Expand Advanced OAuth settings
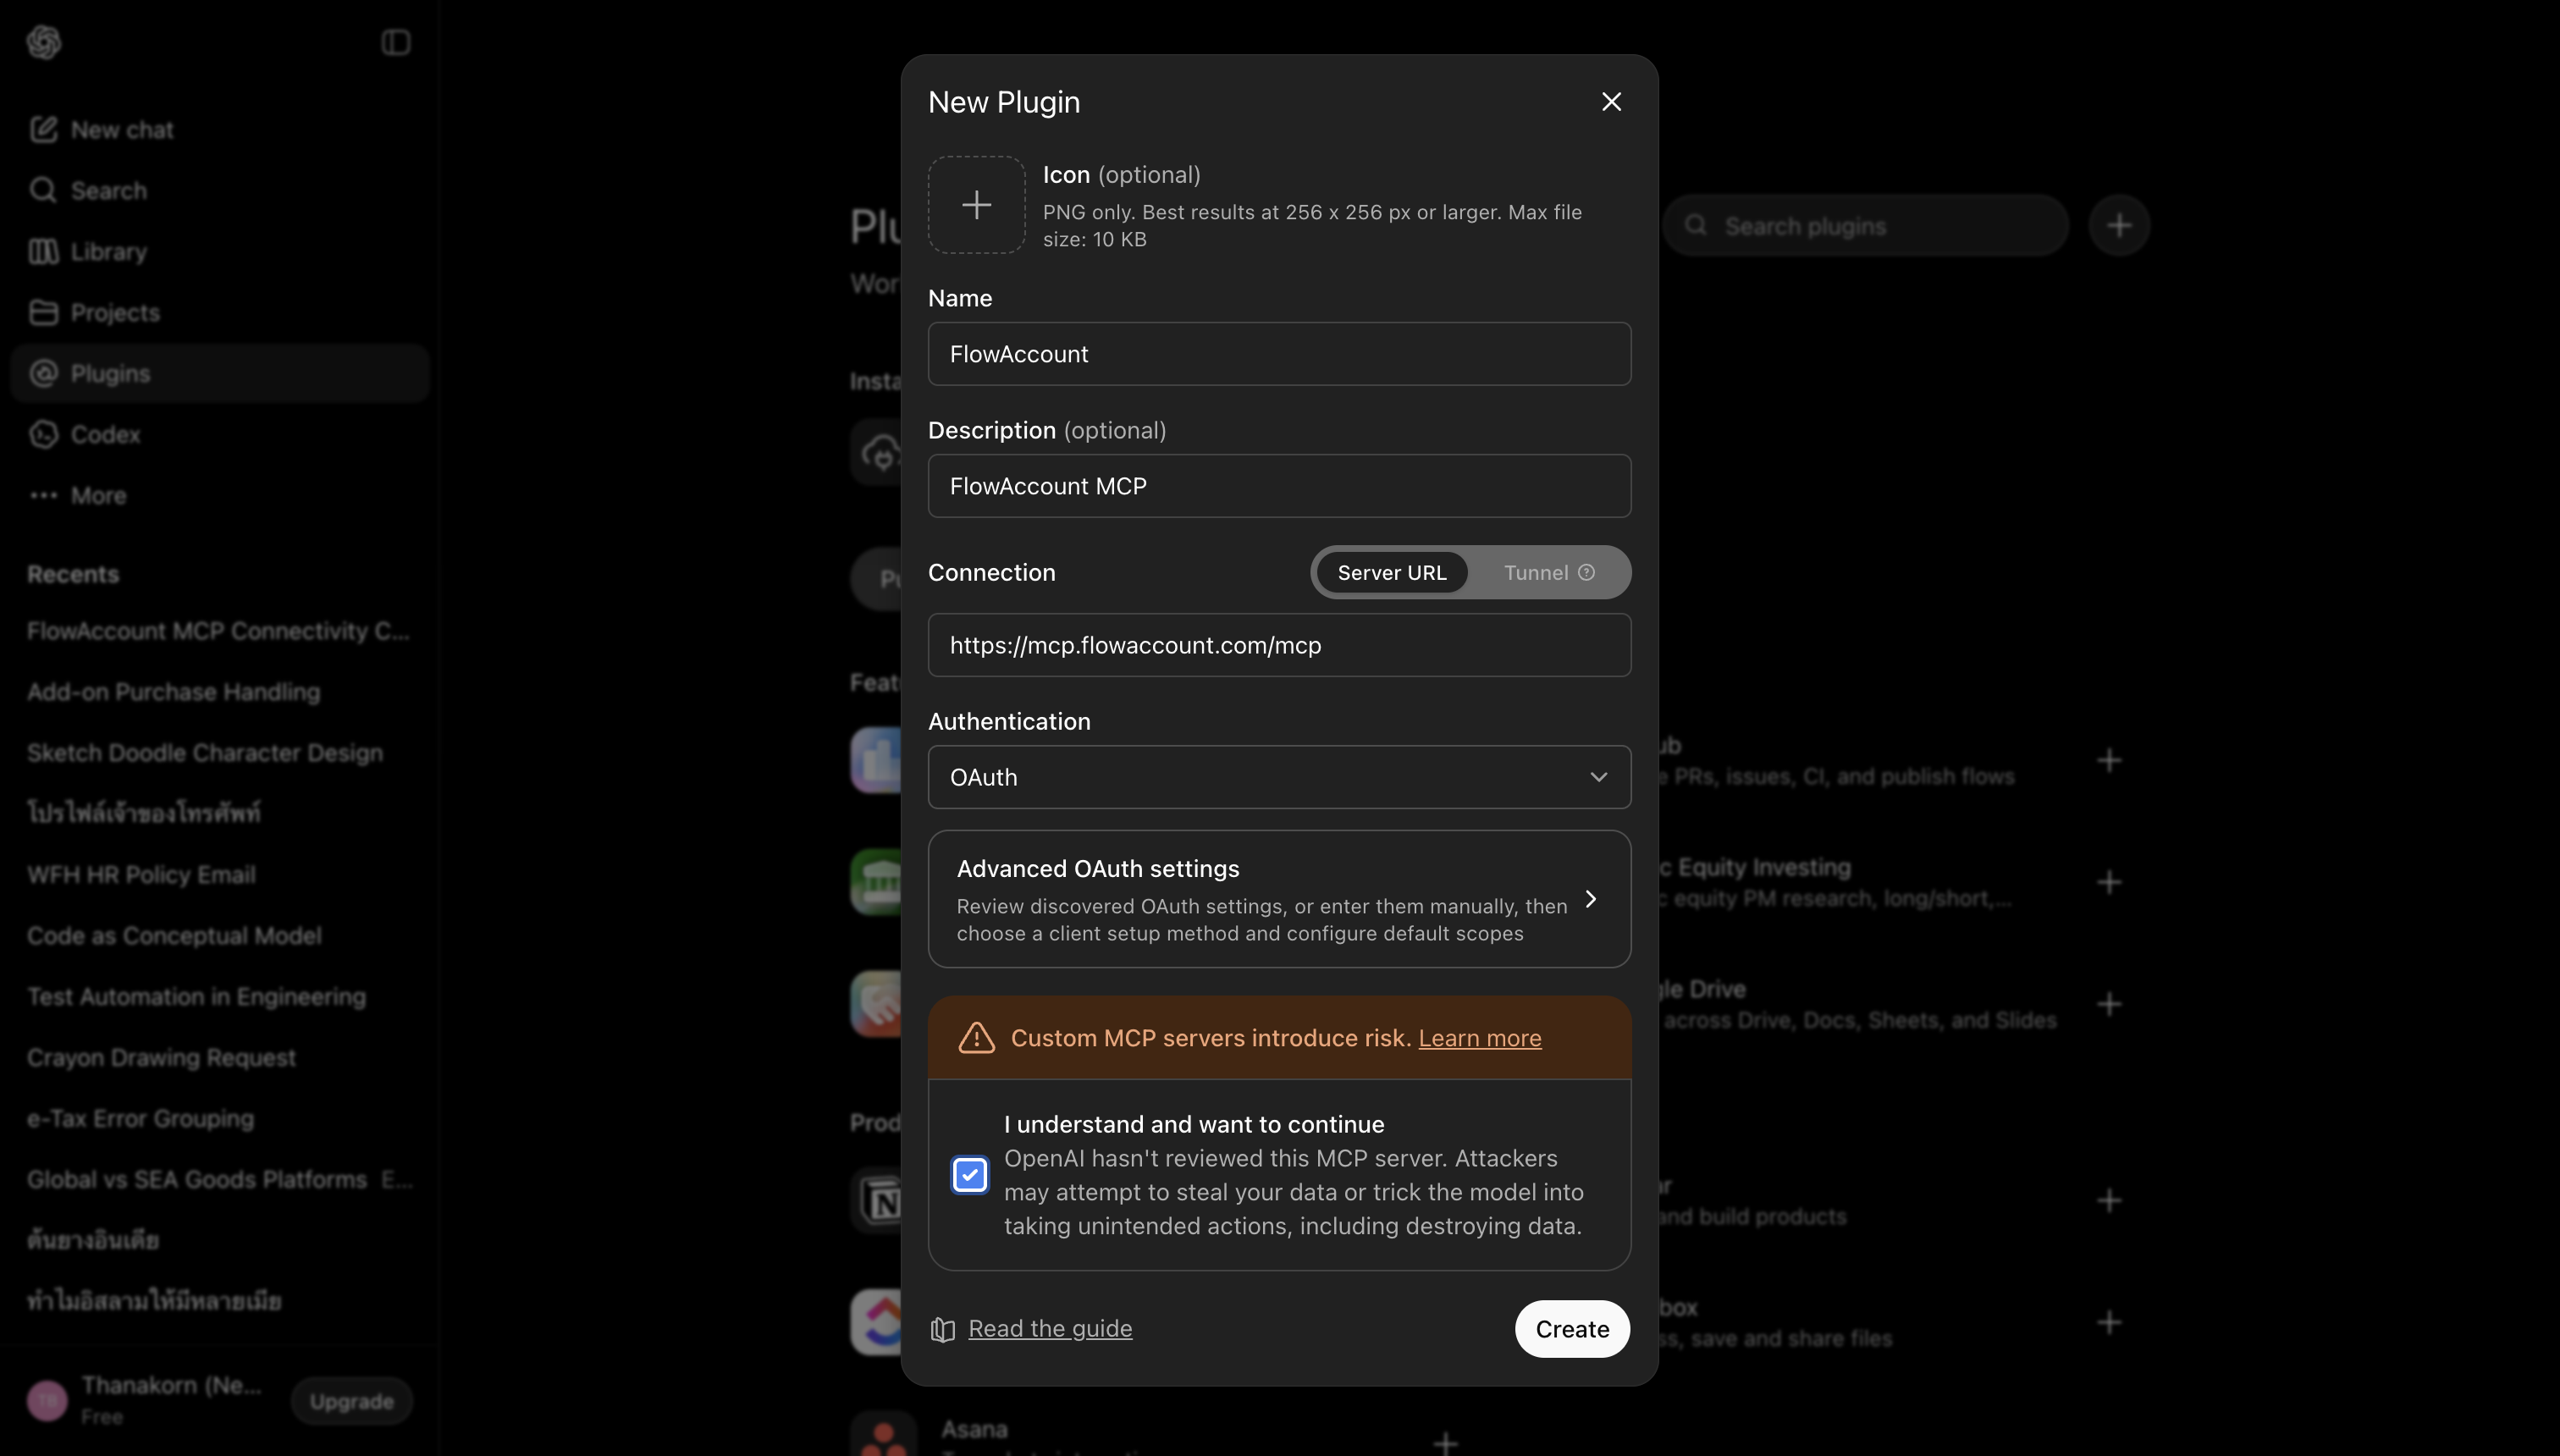 tap(1279, 899)
